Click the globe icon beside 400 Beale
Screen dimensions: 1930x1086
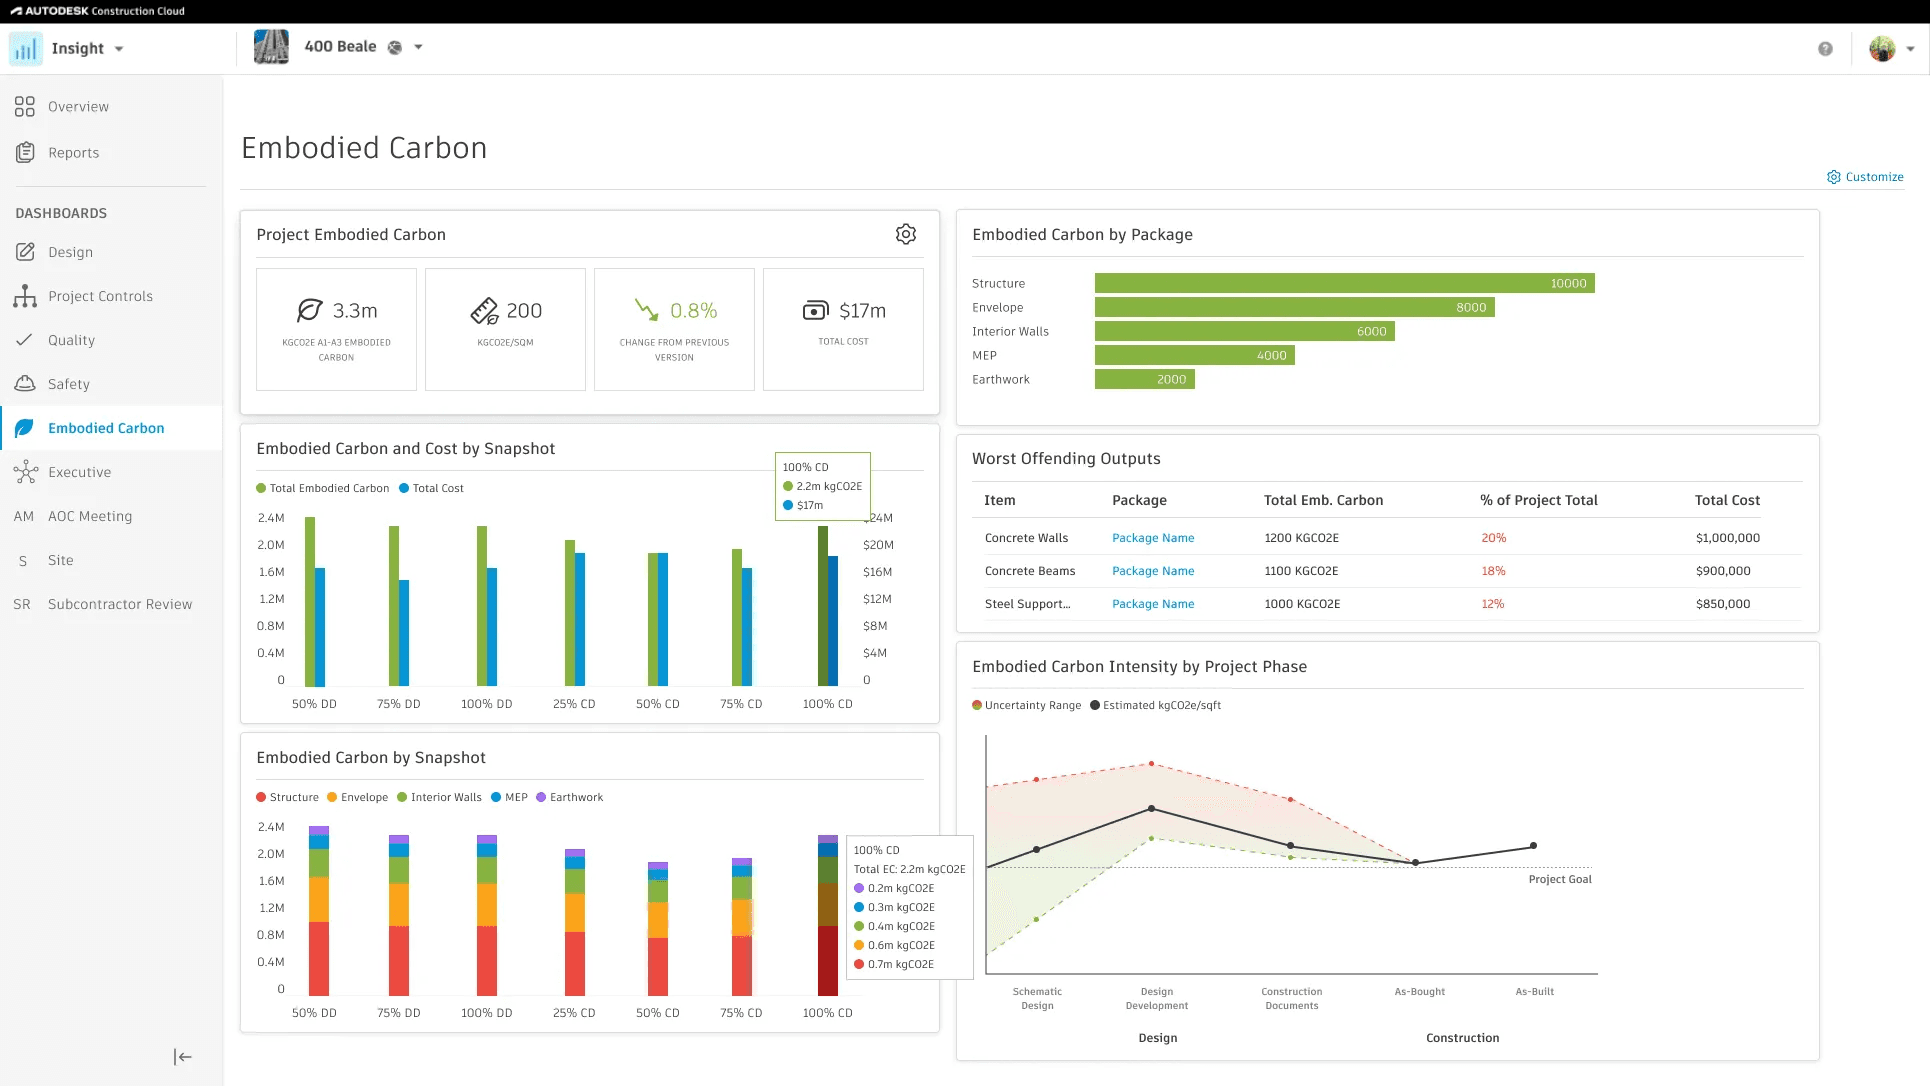coord(395,47)
